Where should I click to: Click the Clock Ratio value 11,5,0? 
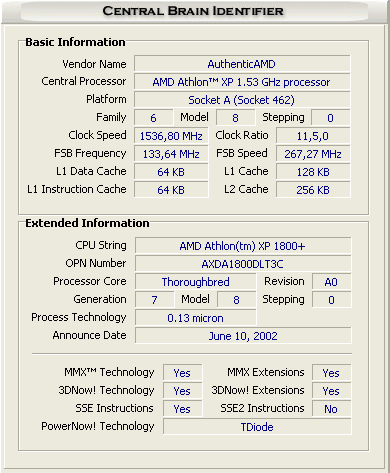point(313,136)
